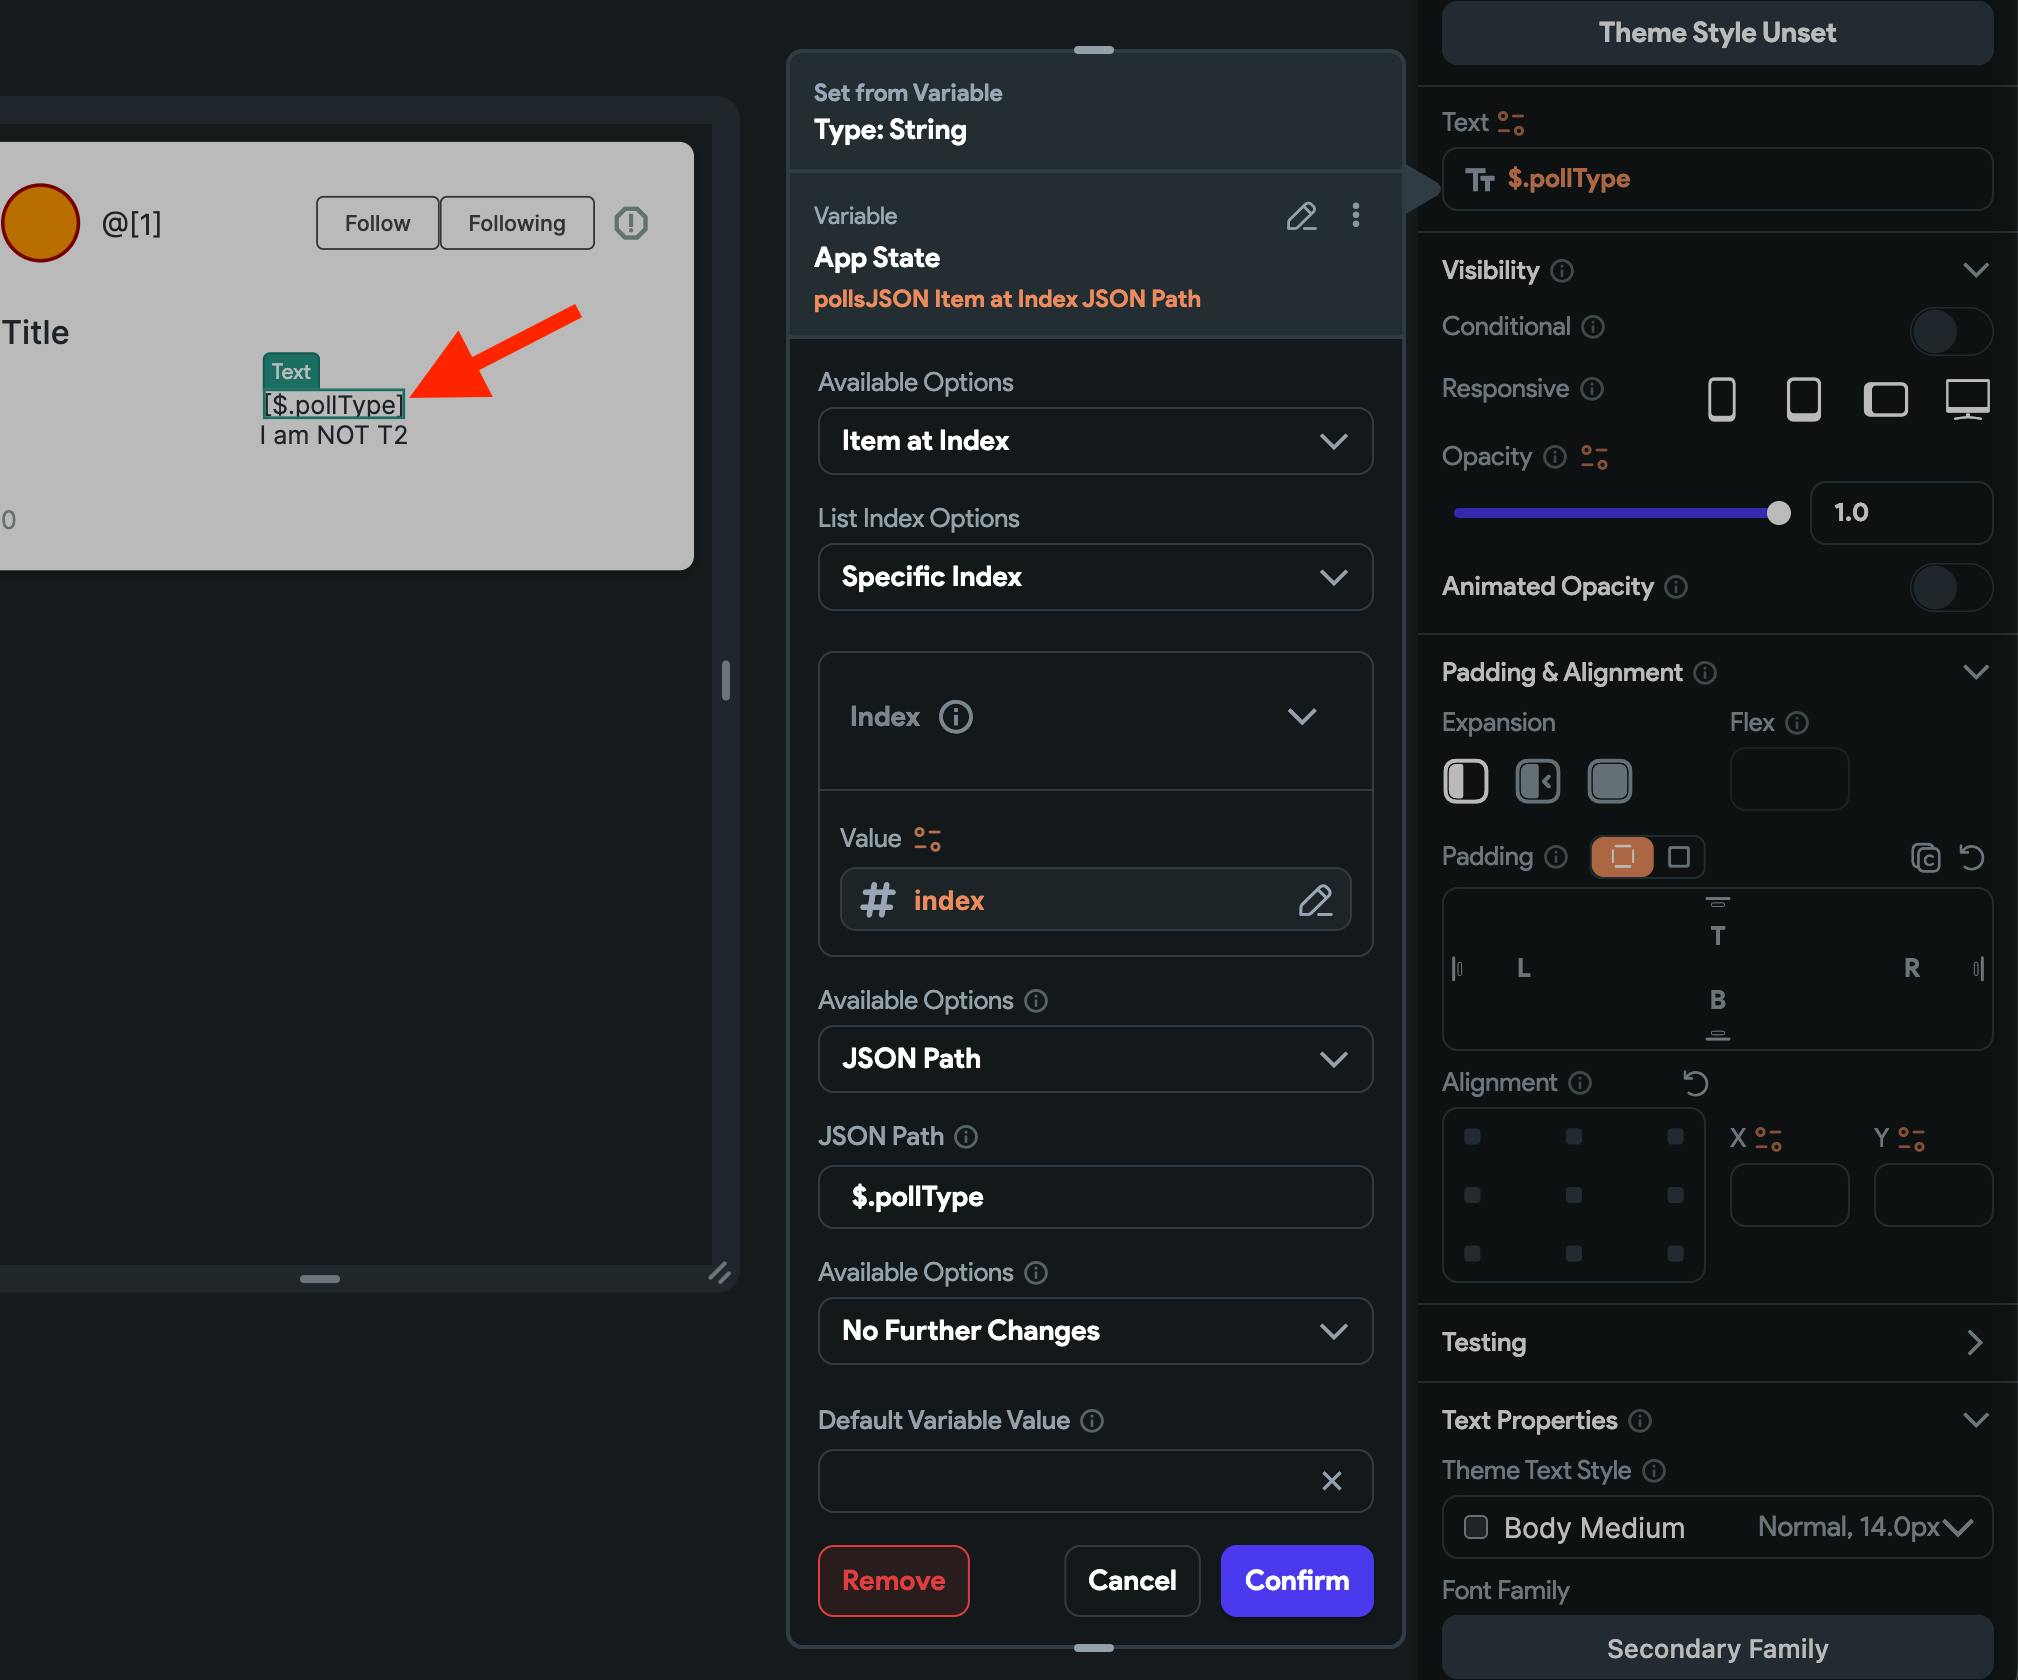Click the edit pencil icon beside Variable
Screen dimensions: 2018x1680
tap(1301, 216)
